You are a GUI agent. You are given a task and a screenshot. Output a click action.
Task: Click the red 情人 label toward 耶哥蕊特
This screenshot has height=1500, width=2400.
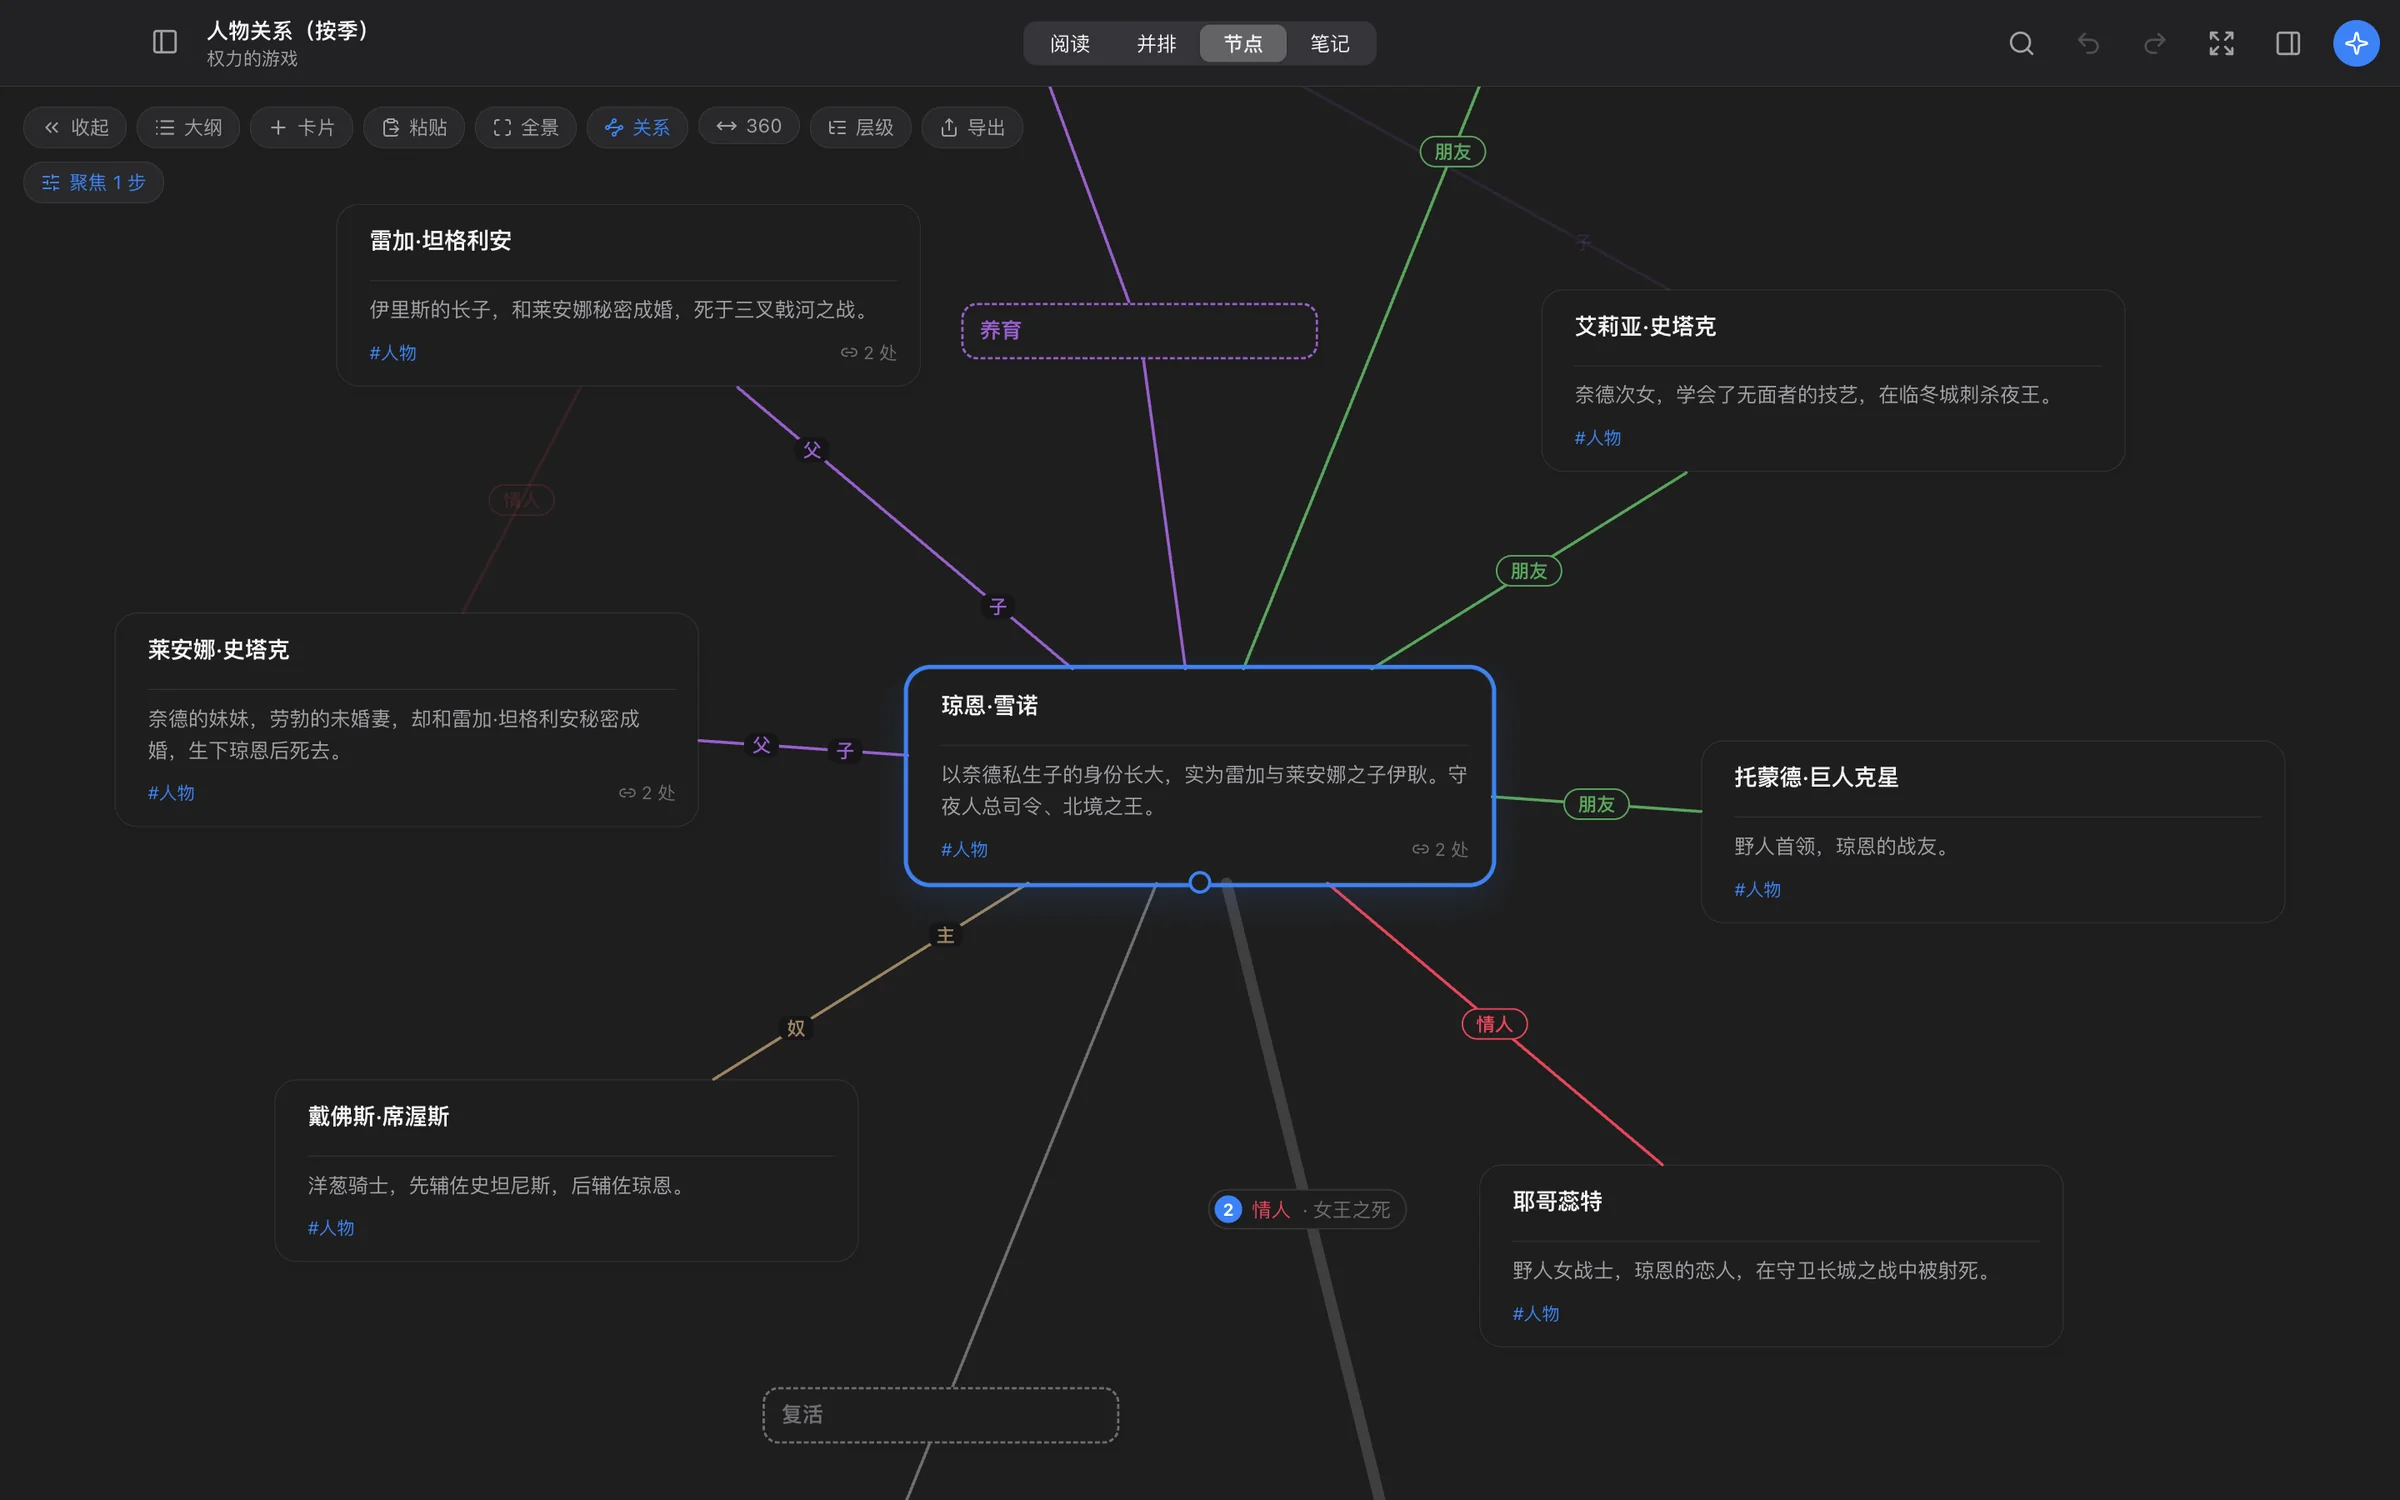(x=1494, y=1024)
